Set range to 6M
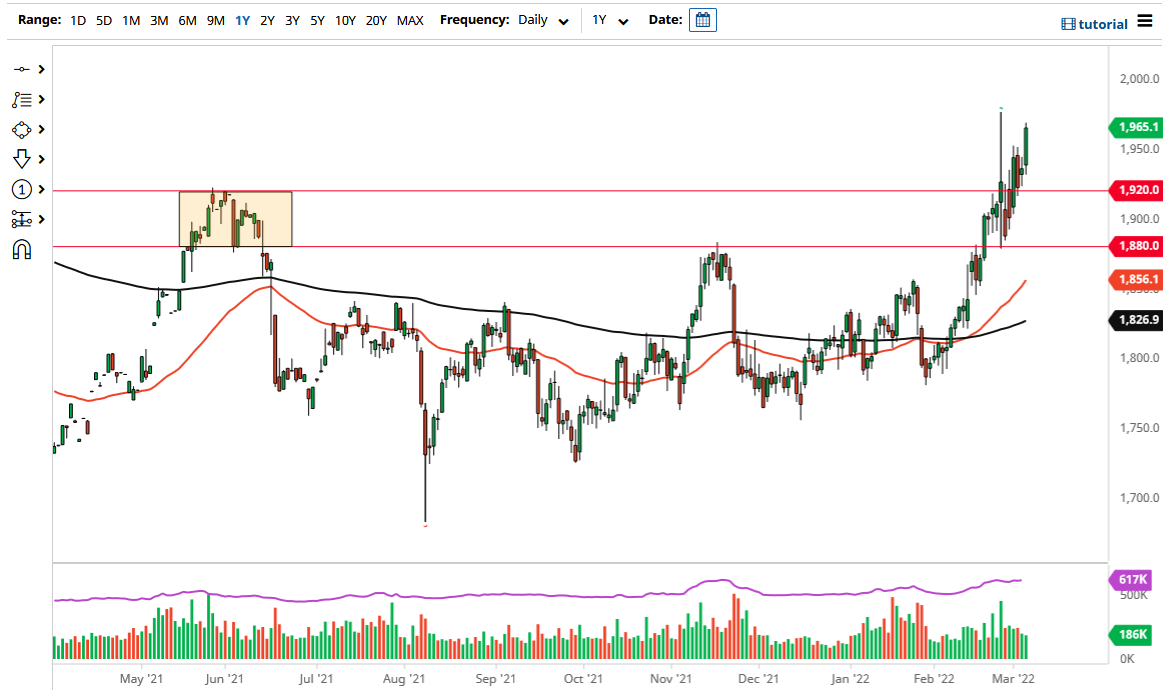This screenshot has width=1172, height=697. coord(187,20)
